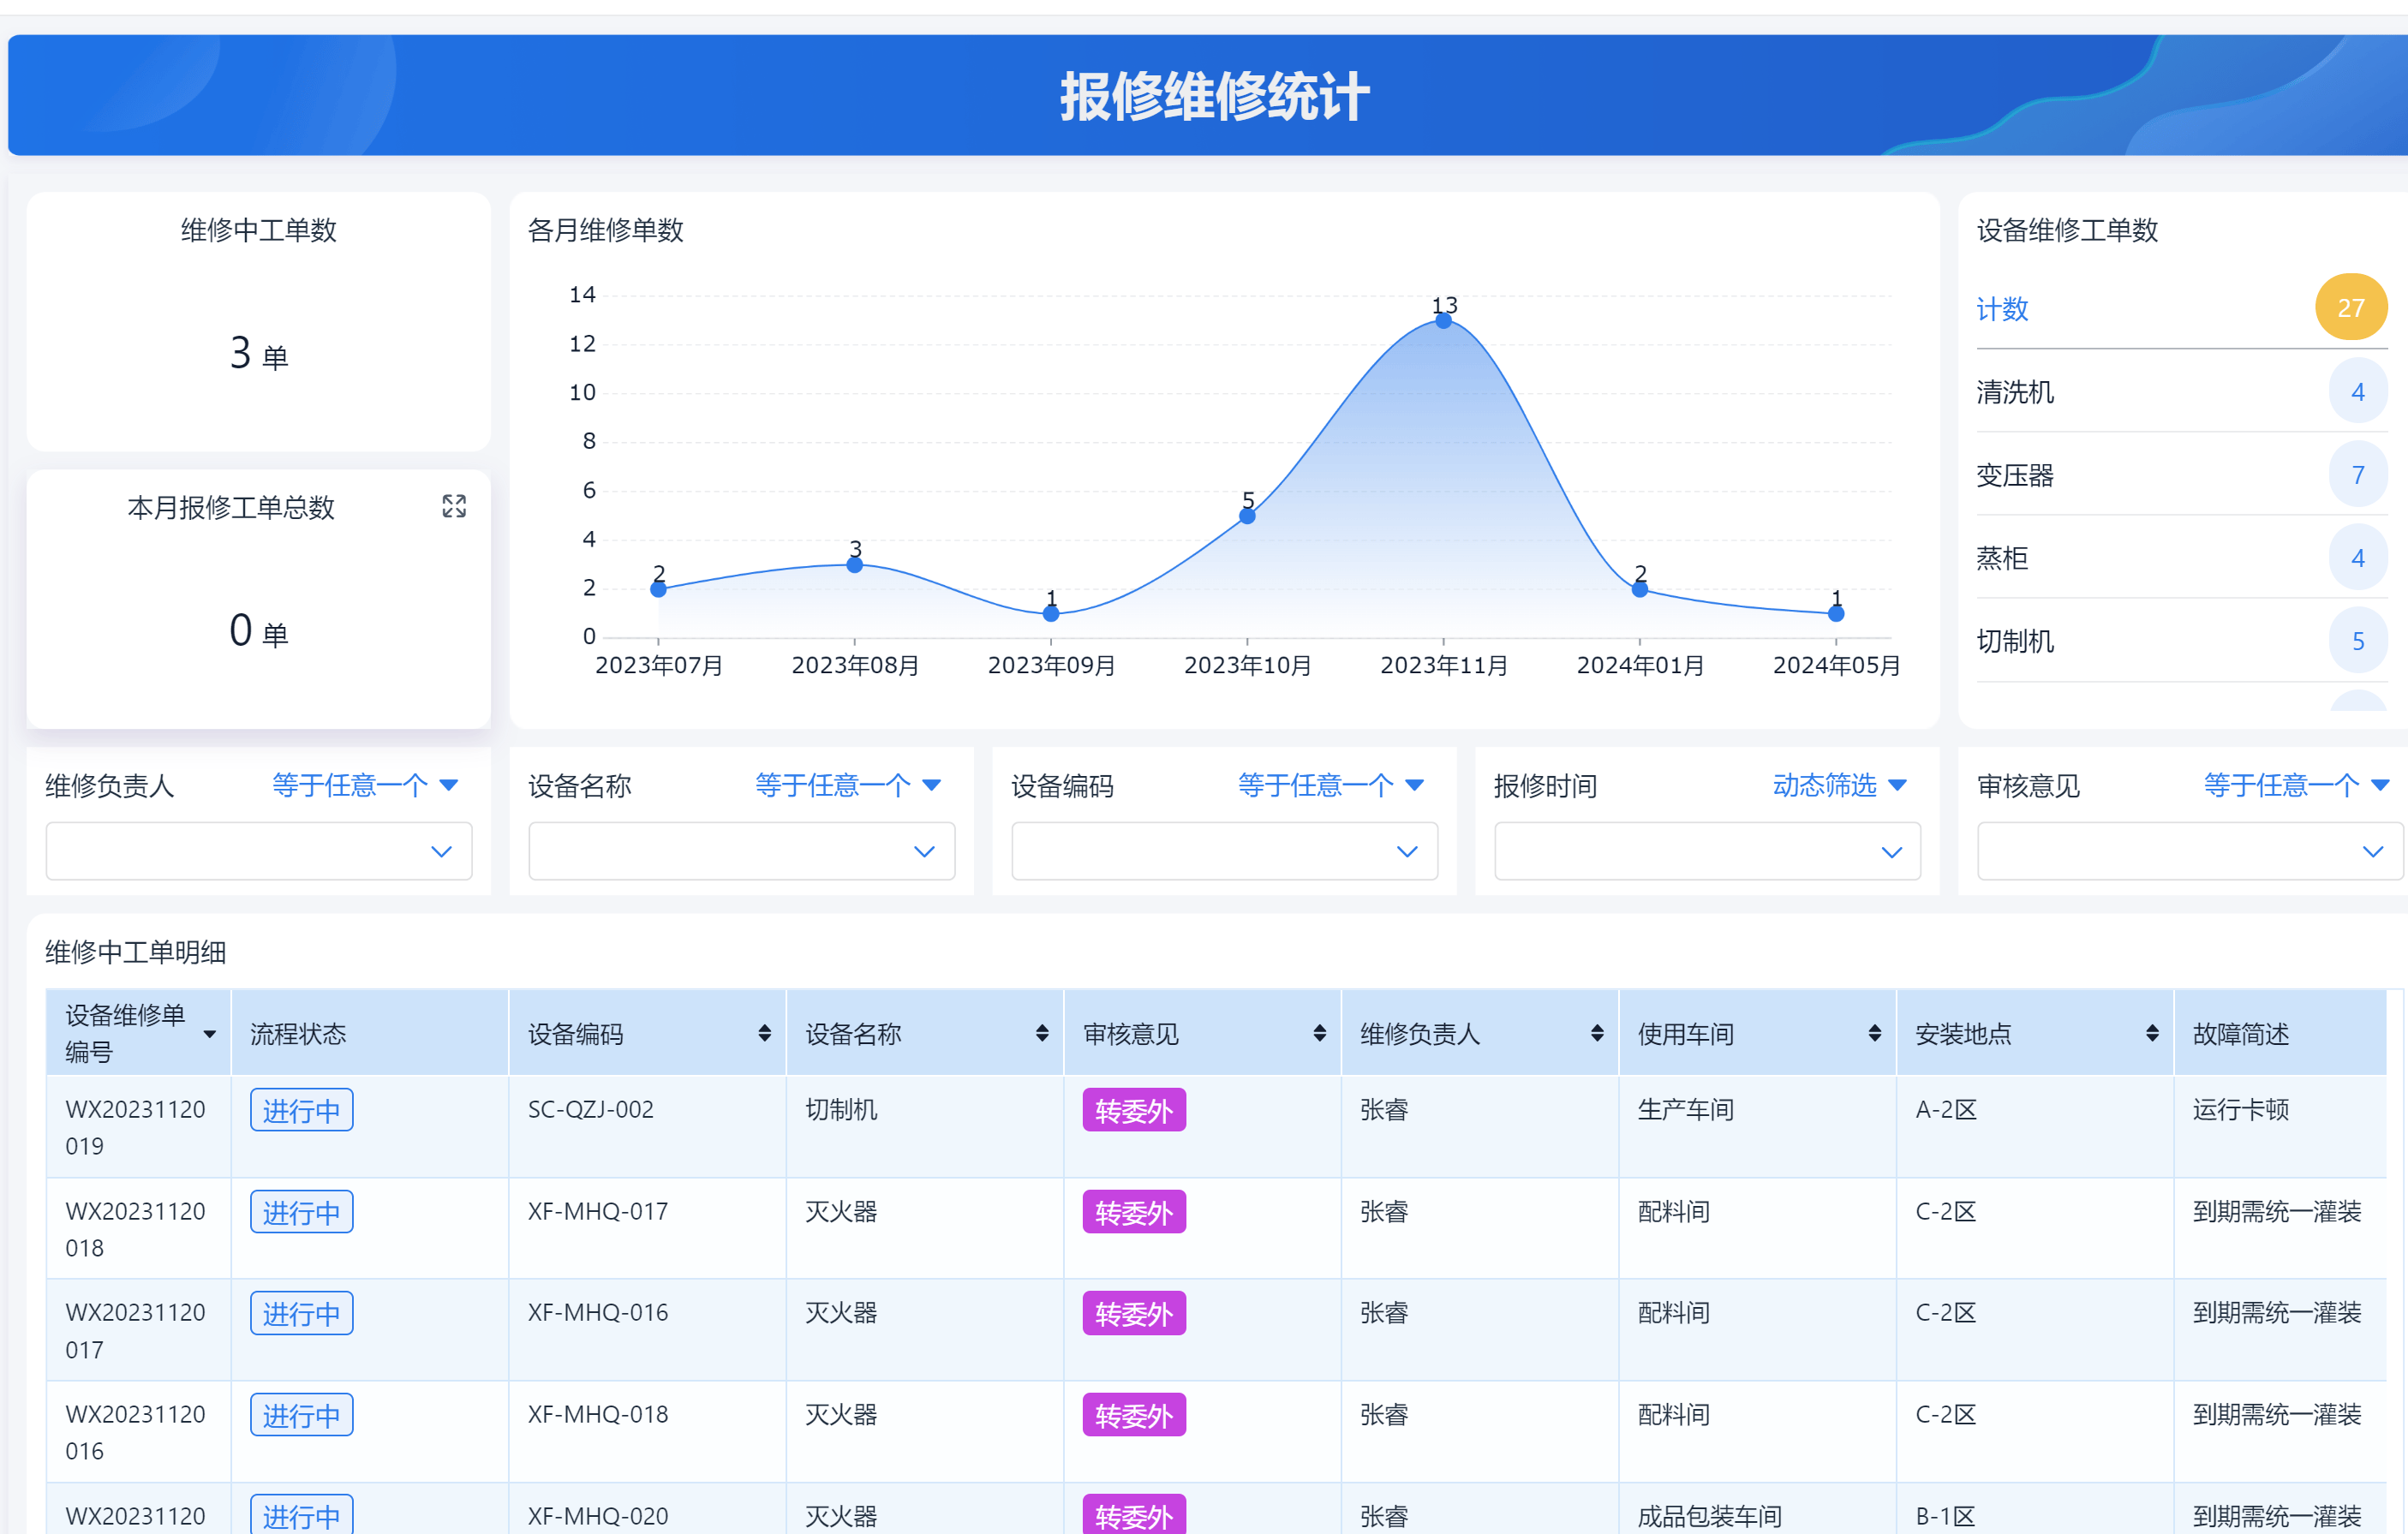Open the 设备编码 filter selector
2408x1534 pixels.
pyautogui.click(x=1222, y=851)
